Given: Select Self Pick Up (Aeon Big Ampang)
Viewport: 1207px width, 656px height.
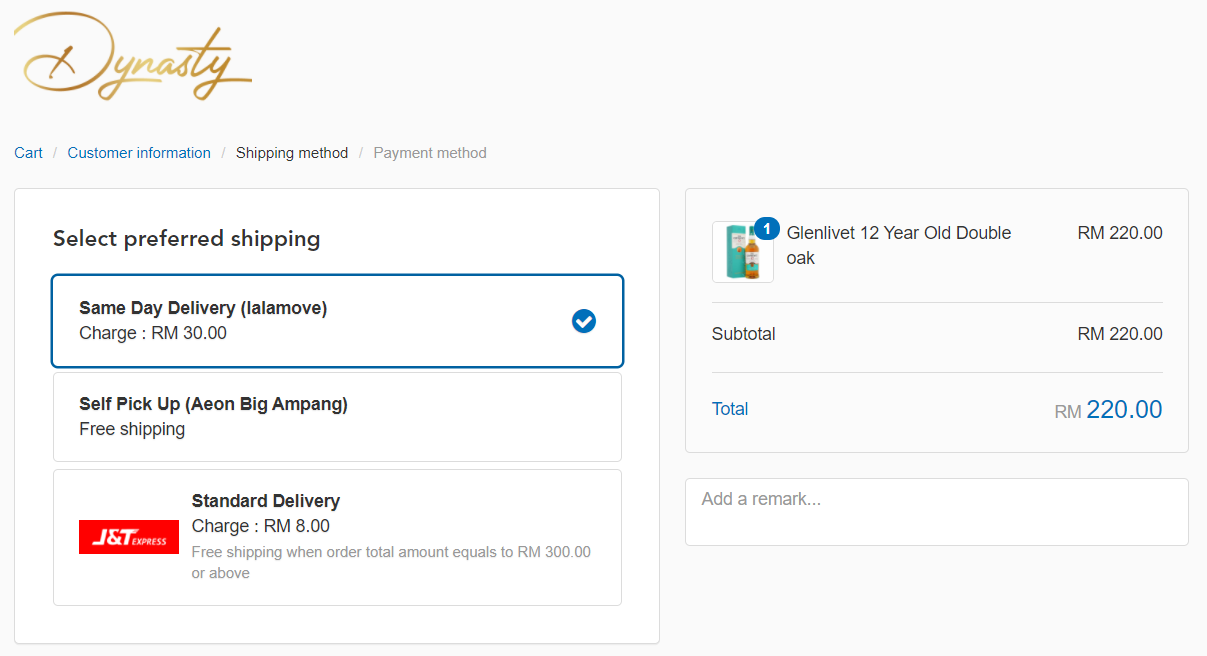Looking at the screenshot, I should pyautogui.click(x=338, y=417).
